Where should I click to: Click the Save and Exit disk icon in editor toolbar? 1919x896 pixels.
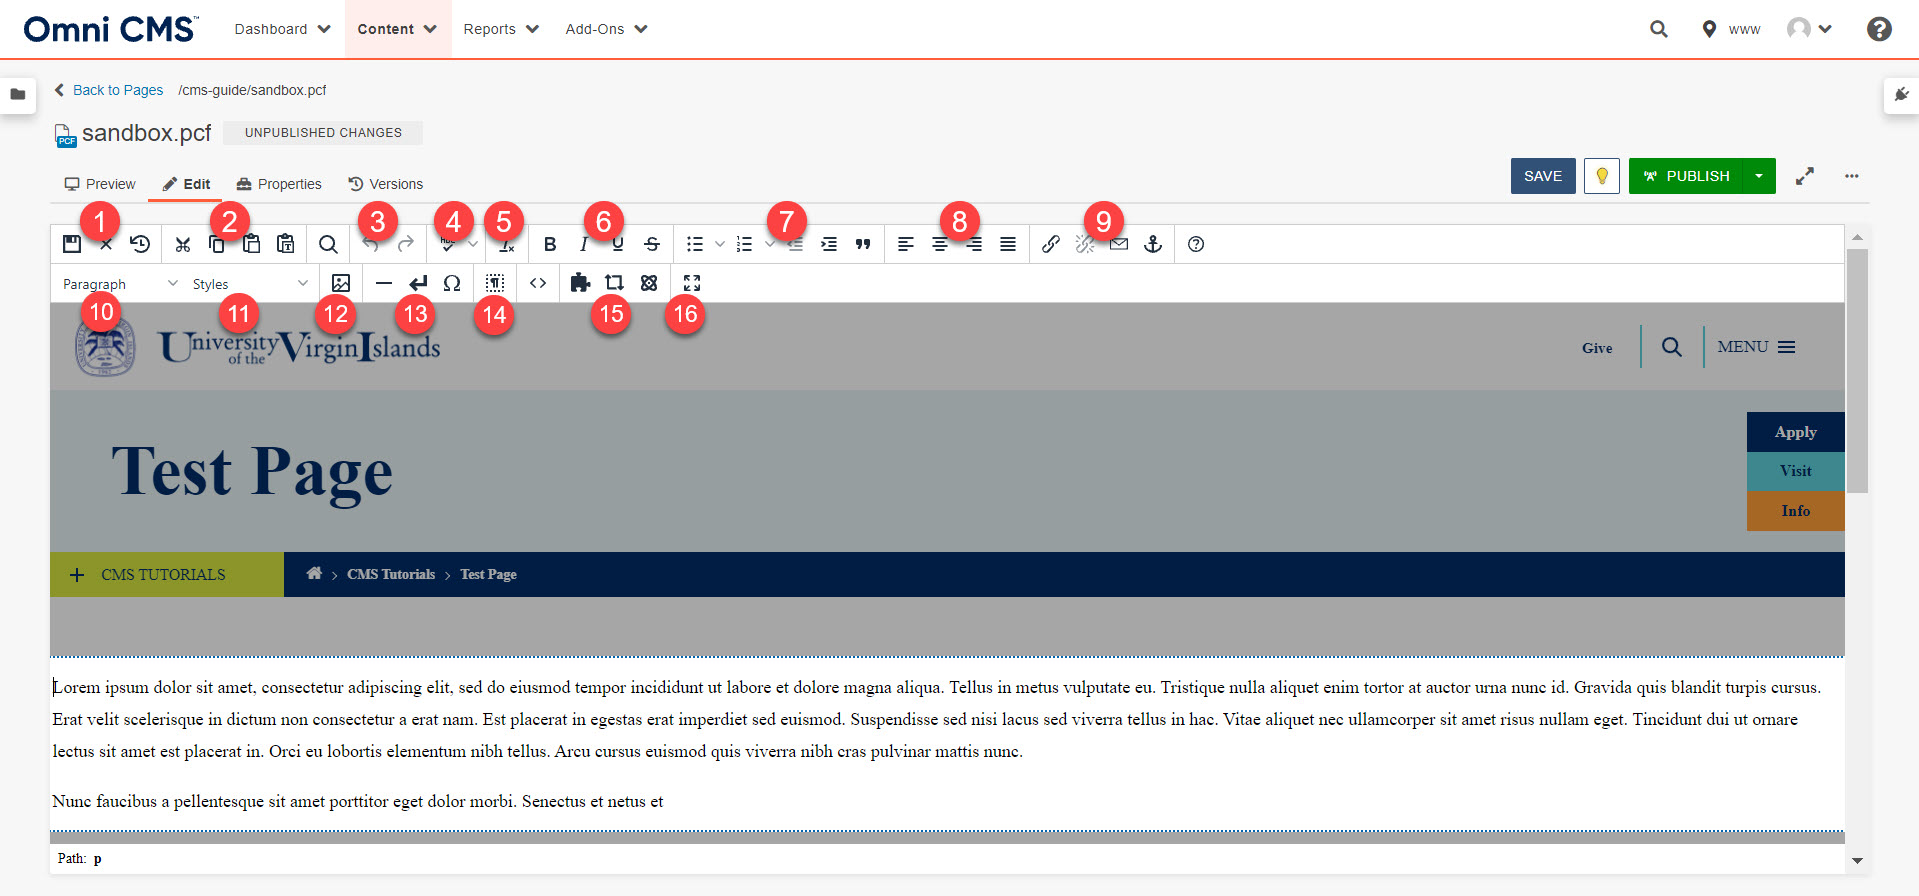click(72, 244)
